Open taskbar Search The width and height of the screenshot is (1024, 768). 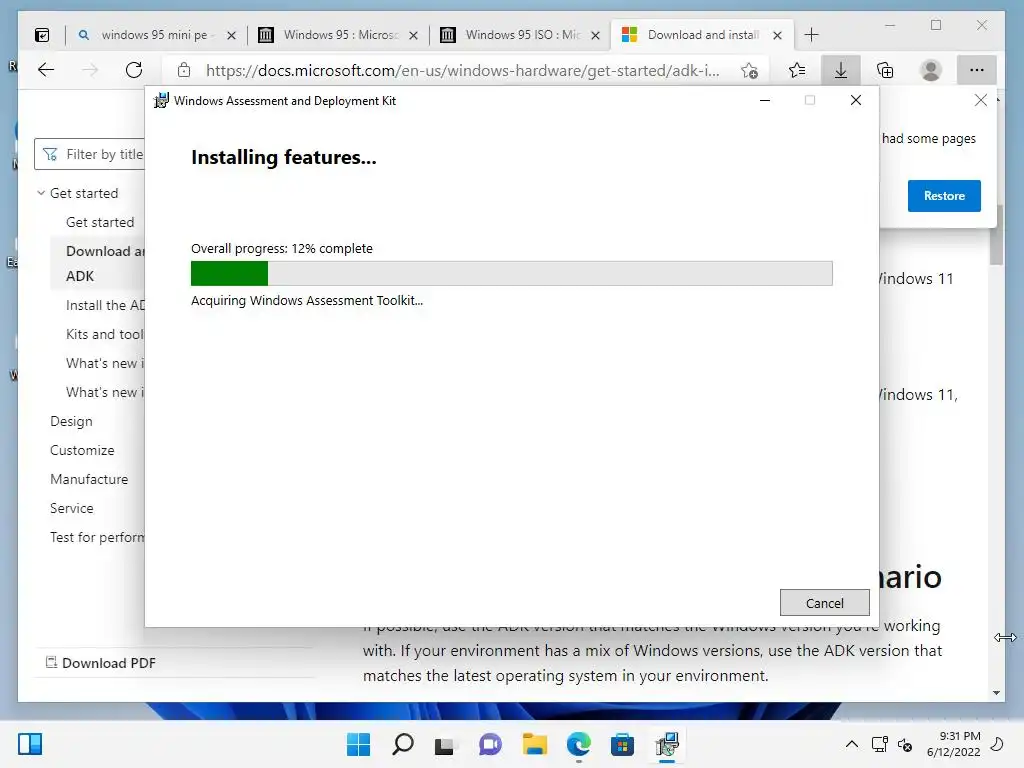[x=402, y=744]
